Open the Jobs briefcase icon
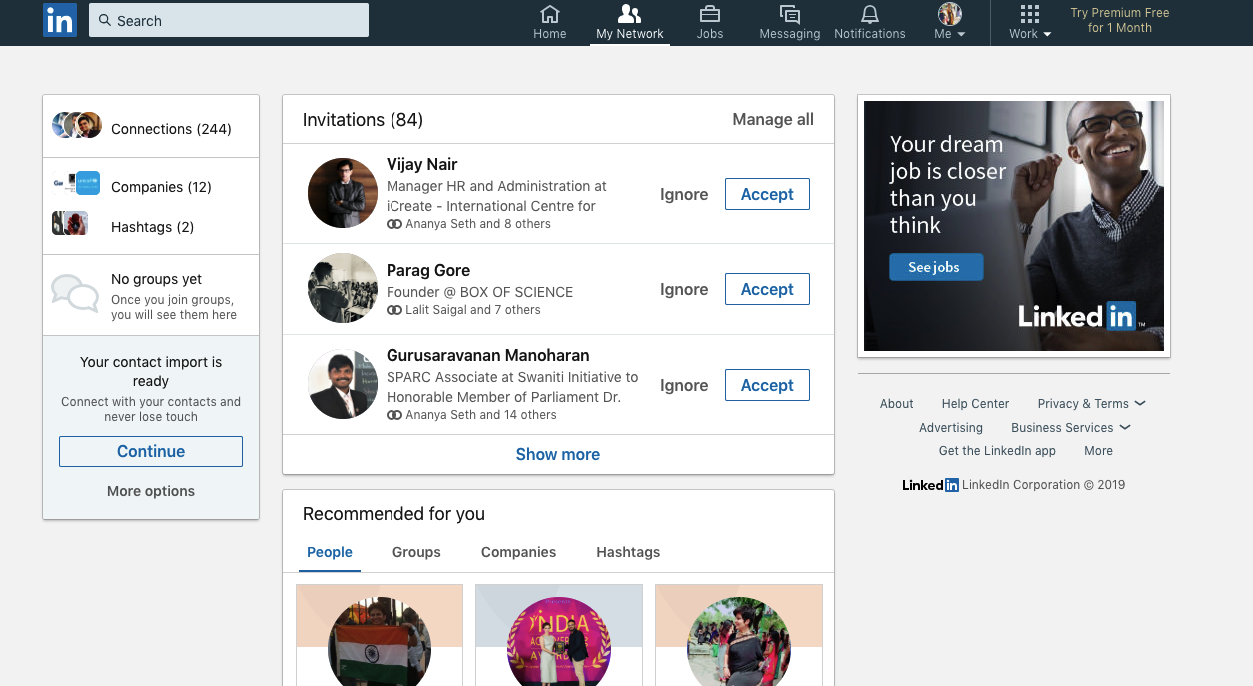The width and height of the screenshot is (1253, 686). 709,14
